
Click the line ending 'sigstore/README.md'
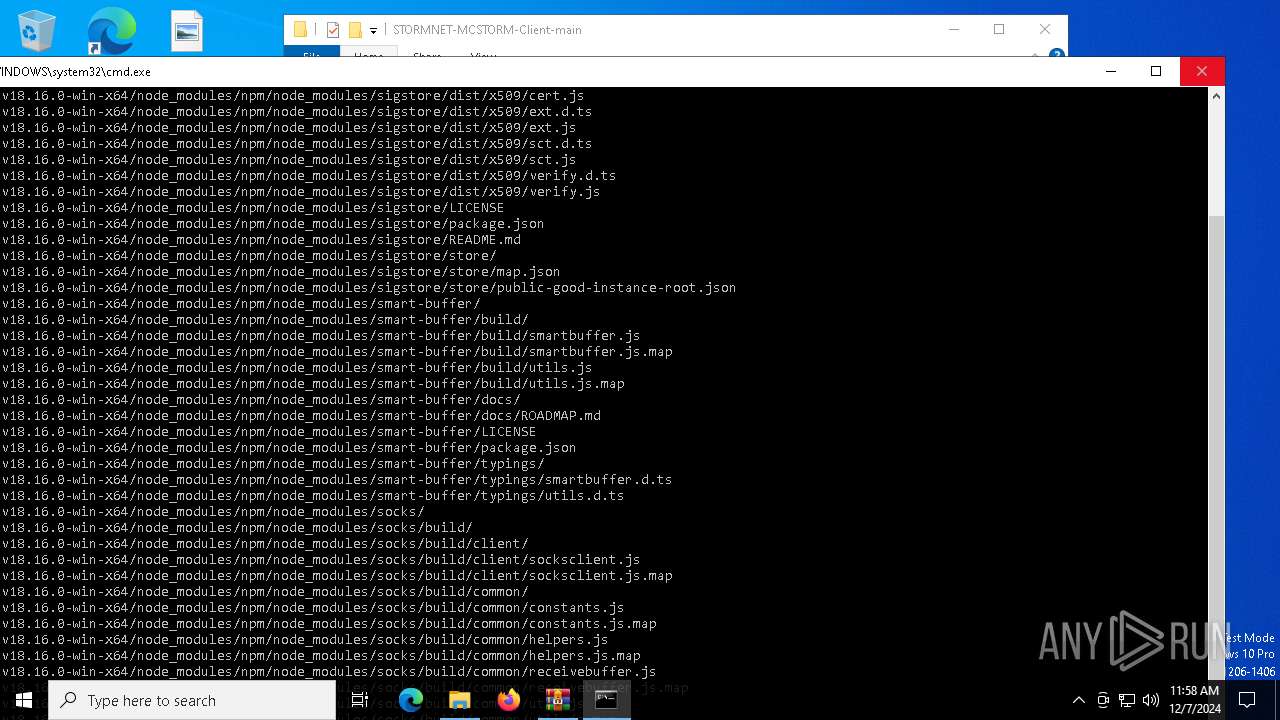coord(261,240)
